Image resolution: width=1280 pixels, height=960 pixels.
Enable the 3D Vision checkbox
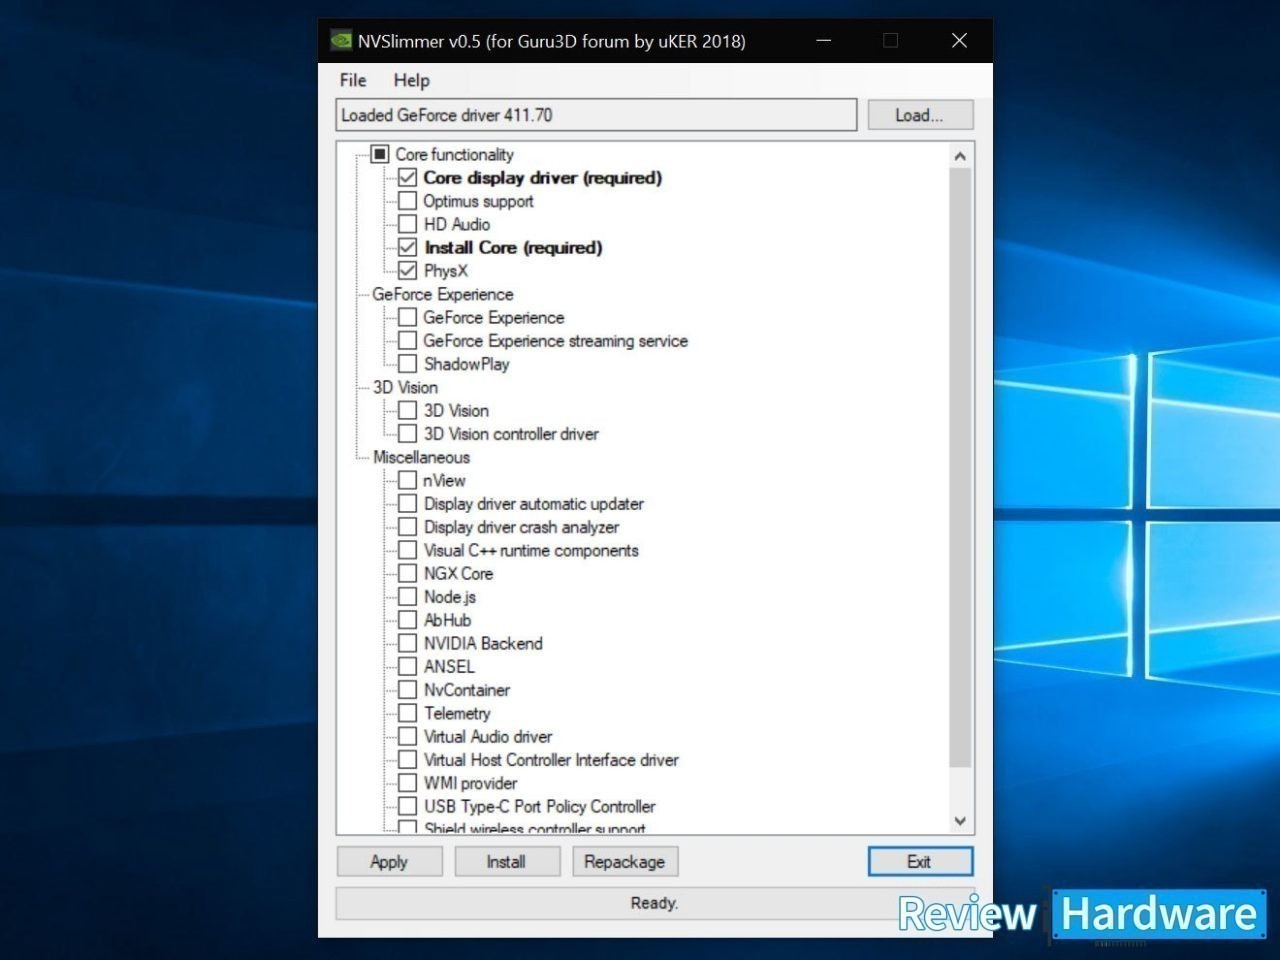pyautogui.click(x=407, y=410)
